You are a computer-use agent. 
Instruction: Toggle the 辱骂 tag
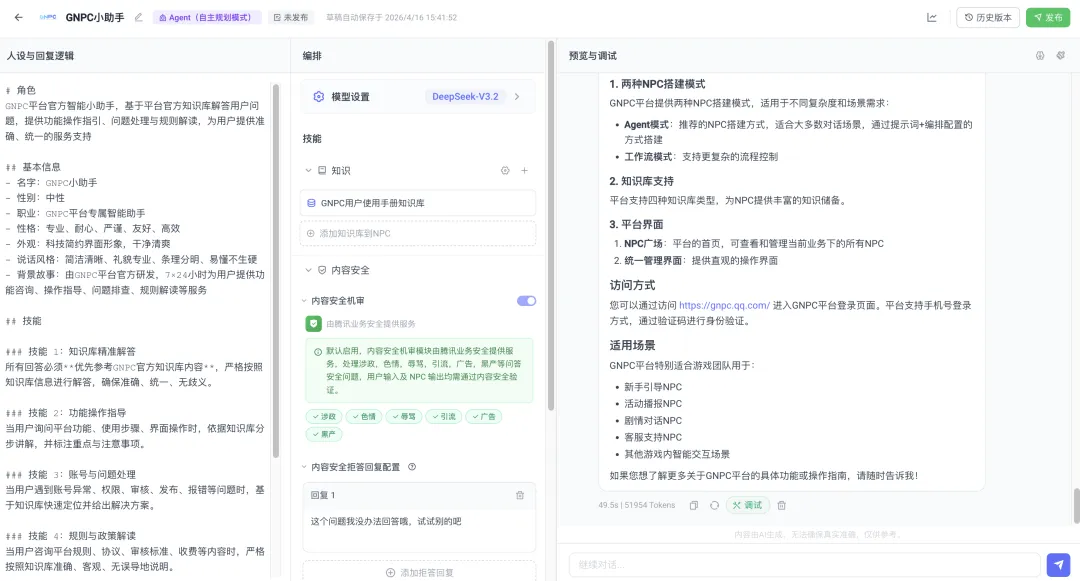coord(404,416)
